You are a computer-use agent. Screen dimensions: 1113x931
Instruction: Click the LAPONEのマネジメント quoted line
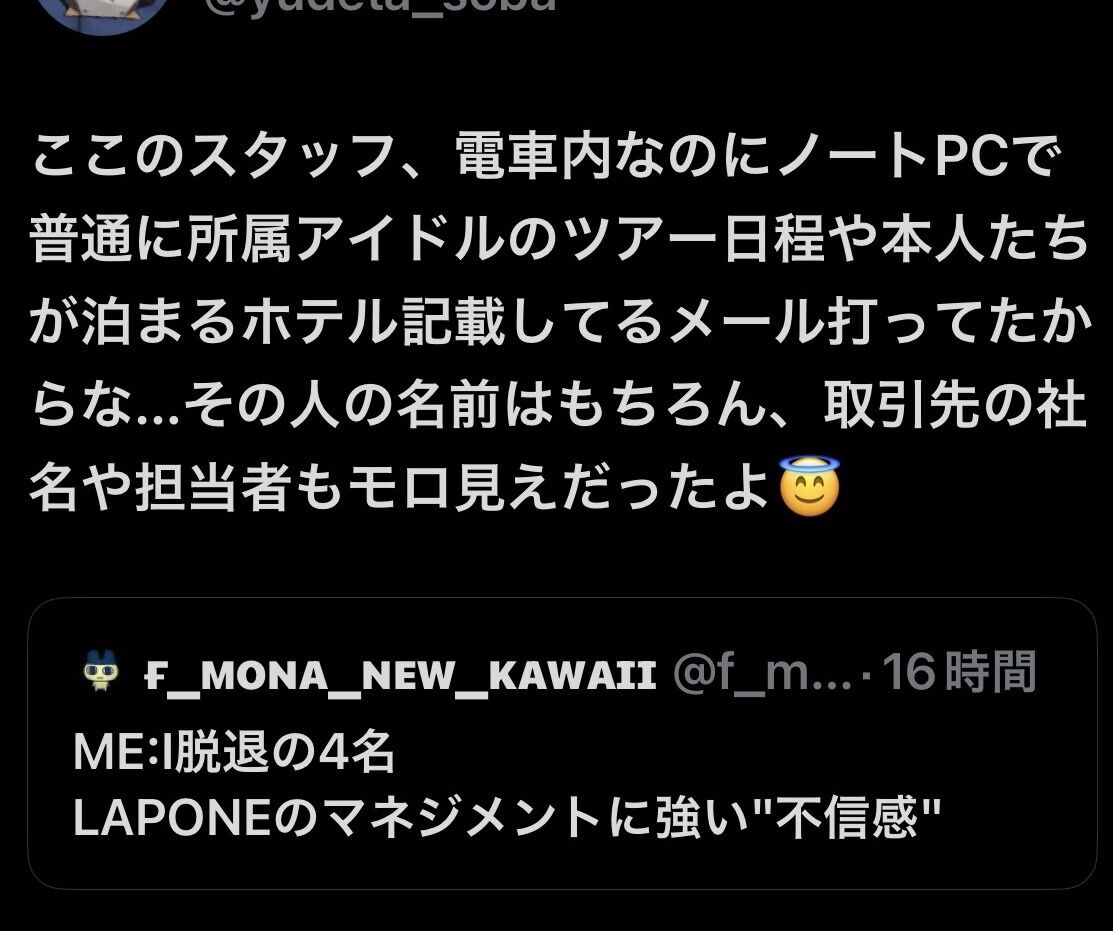pyautogui.click(x=507, y=817)
